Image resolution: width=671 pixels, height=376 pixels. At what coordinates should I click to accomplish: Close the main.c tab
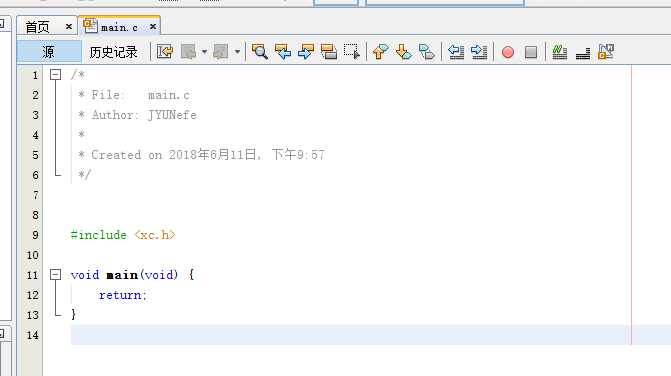click(153, 27)
